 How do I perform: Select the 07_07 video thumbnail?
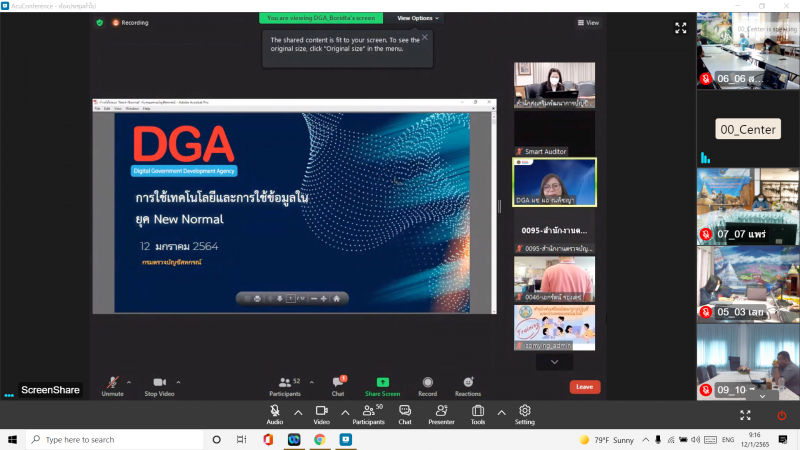(748, 206)
